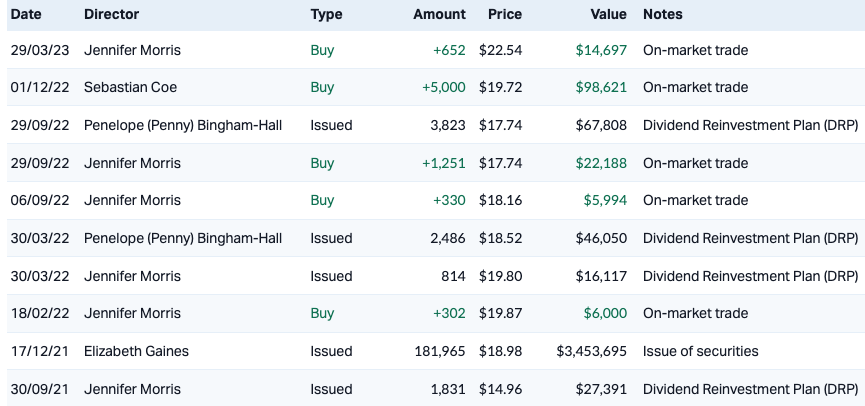The image size is (865, 406).
Task: Open Sebastian Coe director link
Action: [x=131, y=87]
